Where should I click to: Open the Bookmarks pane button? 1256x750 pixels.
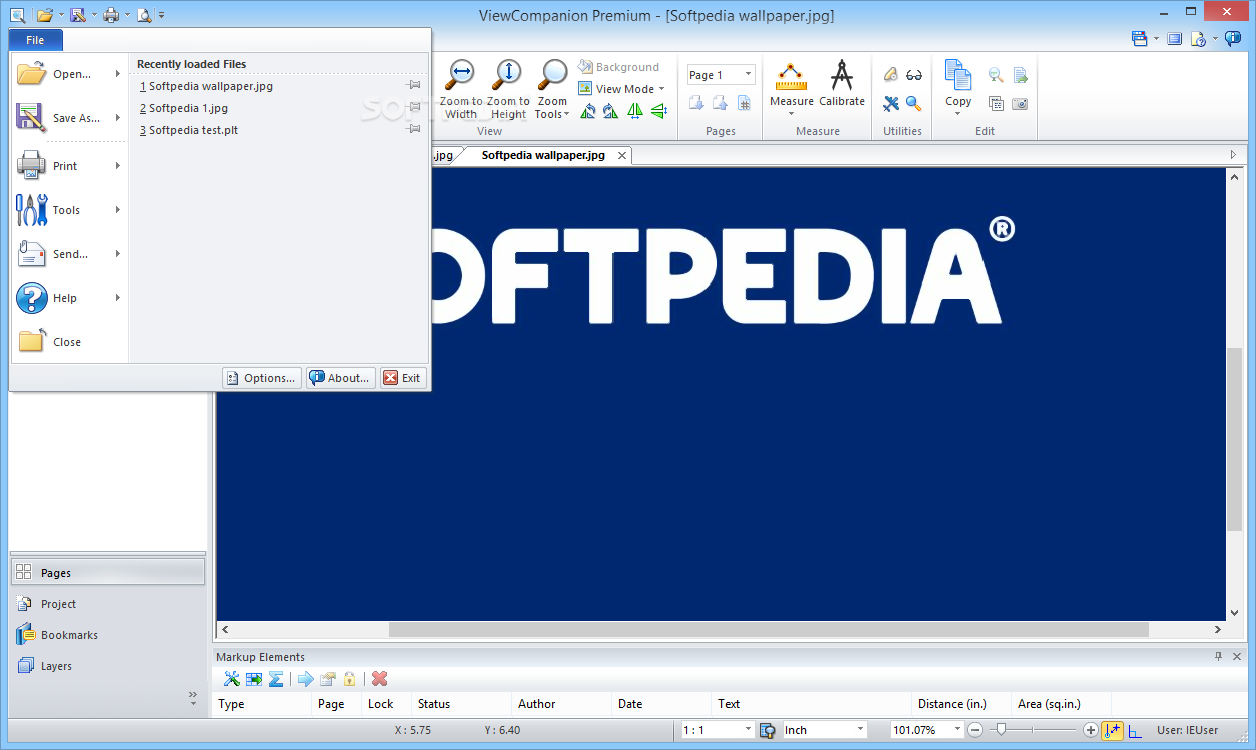click(108, 635)
